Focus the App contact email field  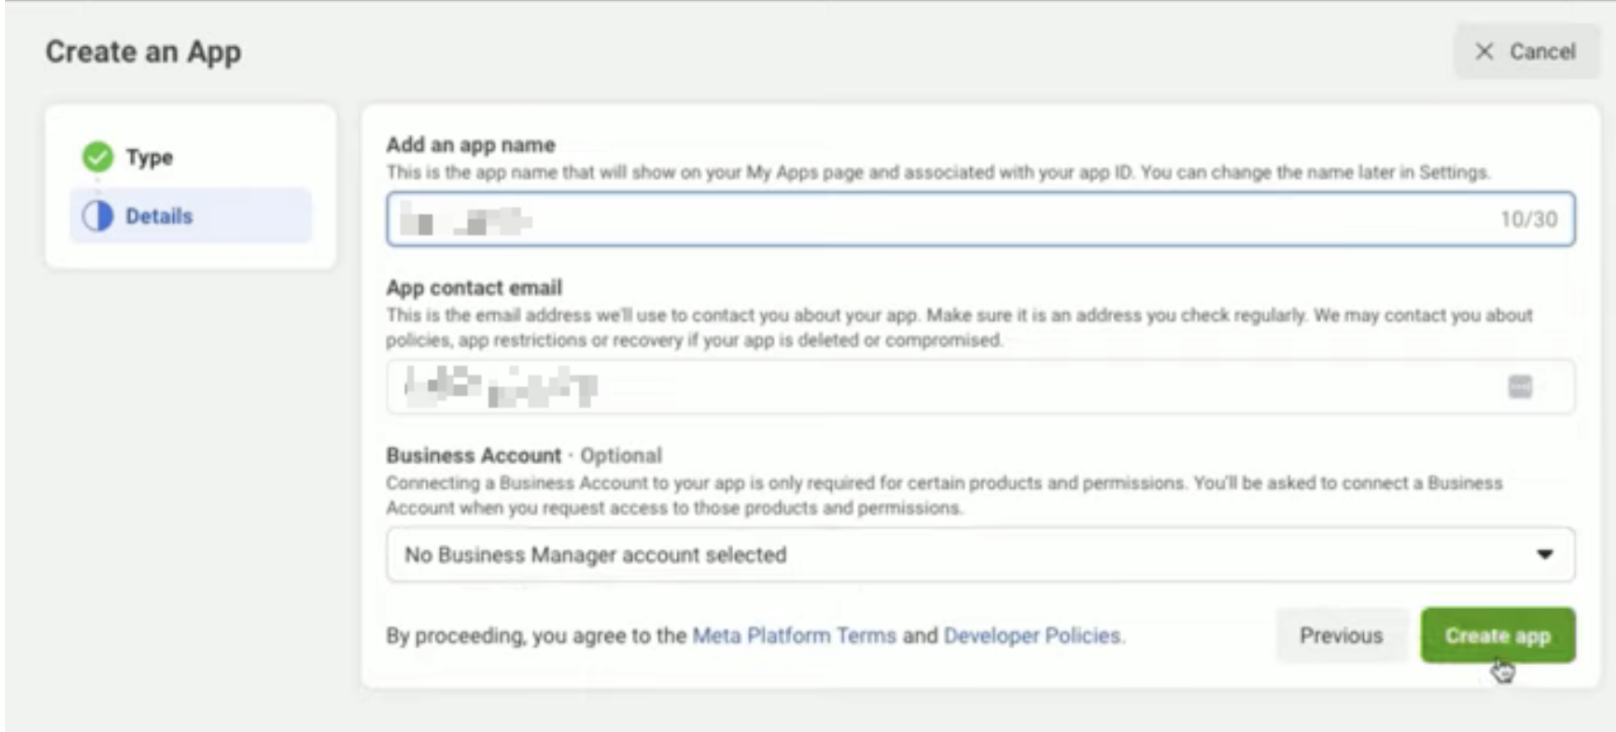pos(980,387)
